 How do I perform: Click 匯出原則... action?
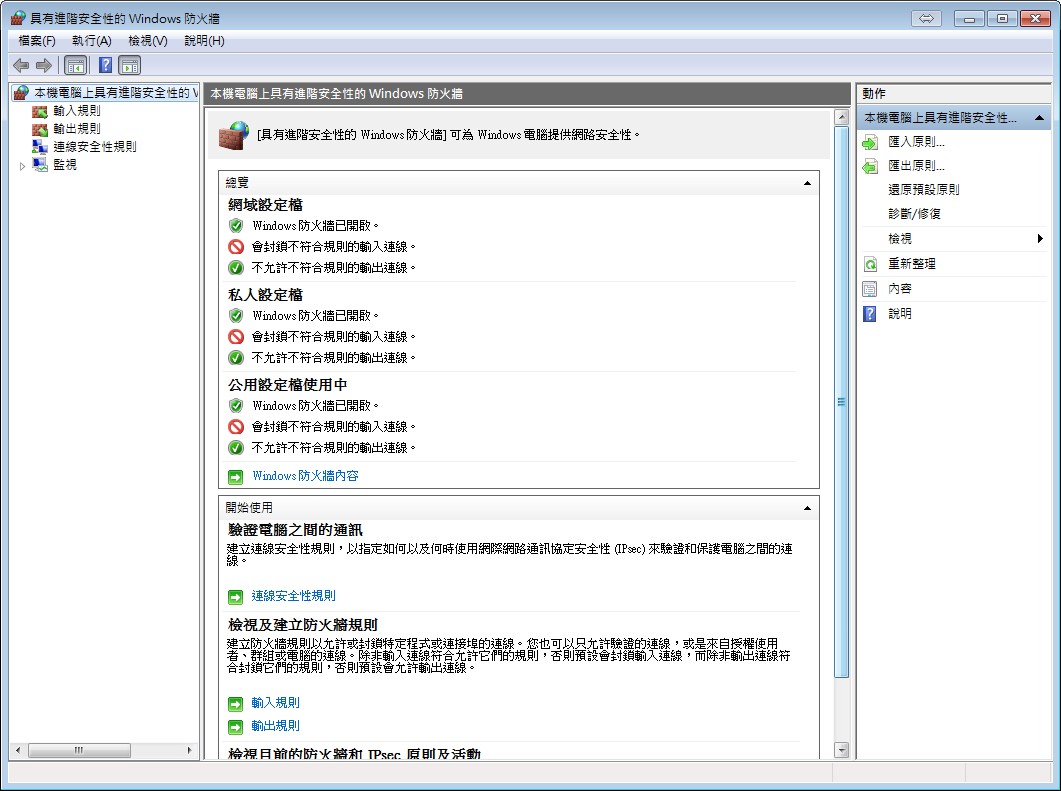(x=916, y=166)
